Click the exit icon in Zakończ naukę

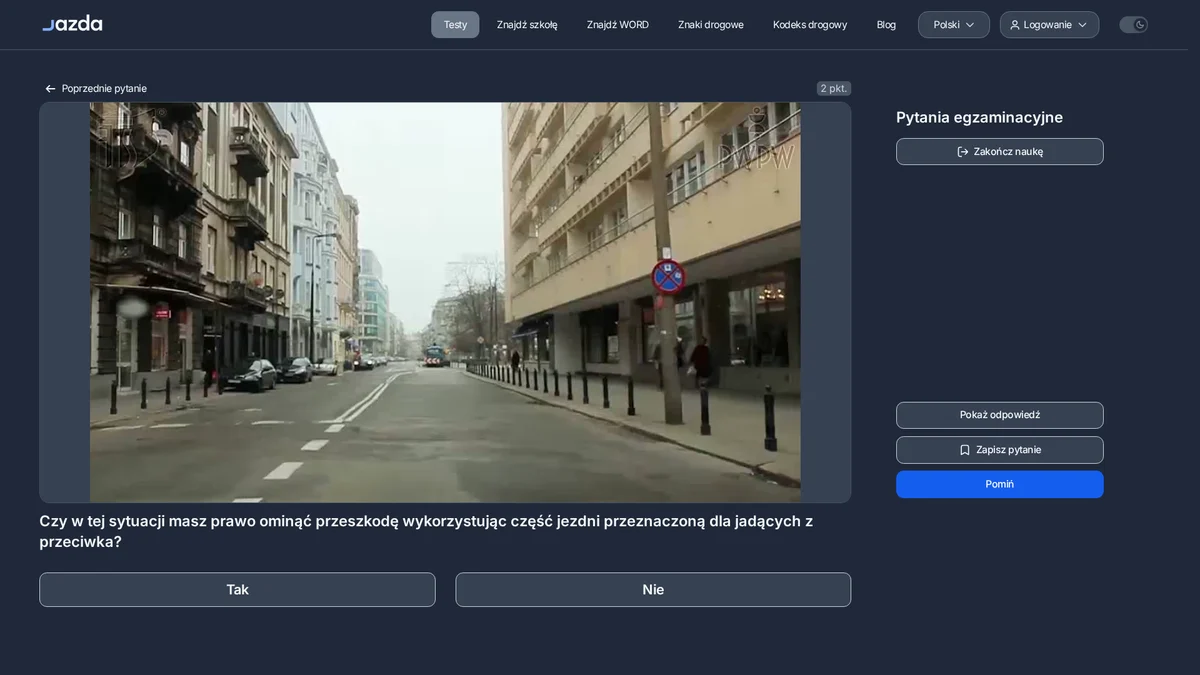pyautogui.click(x=963, y=152)
